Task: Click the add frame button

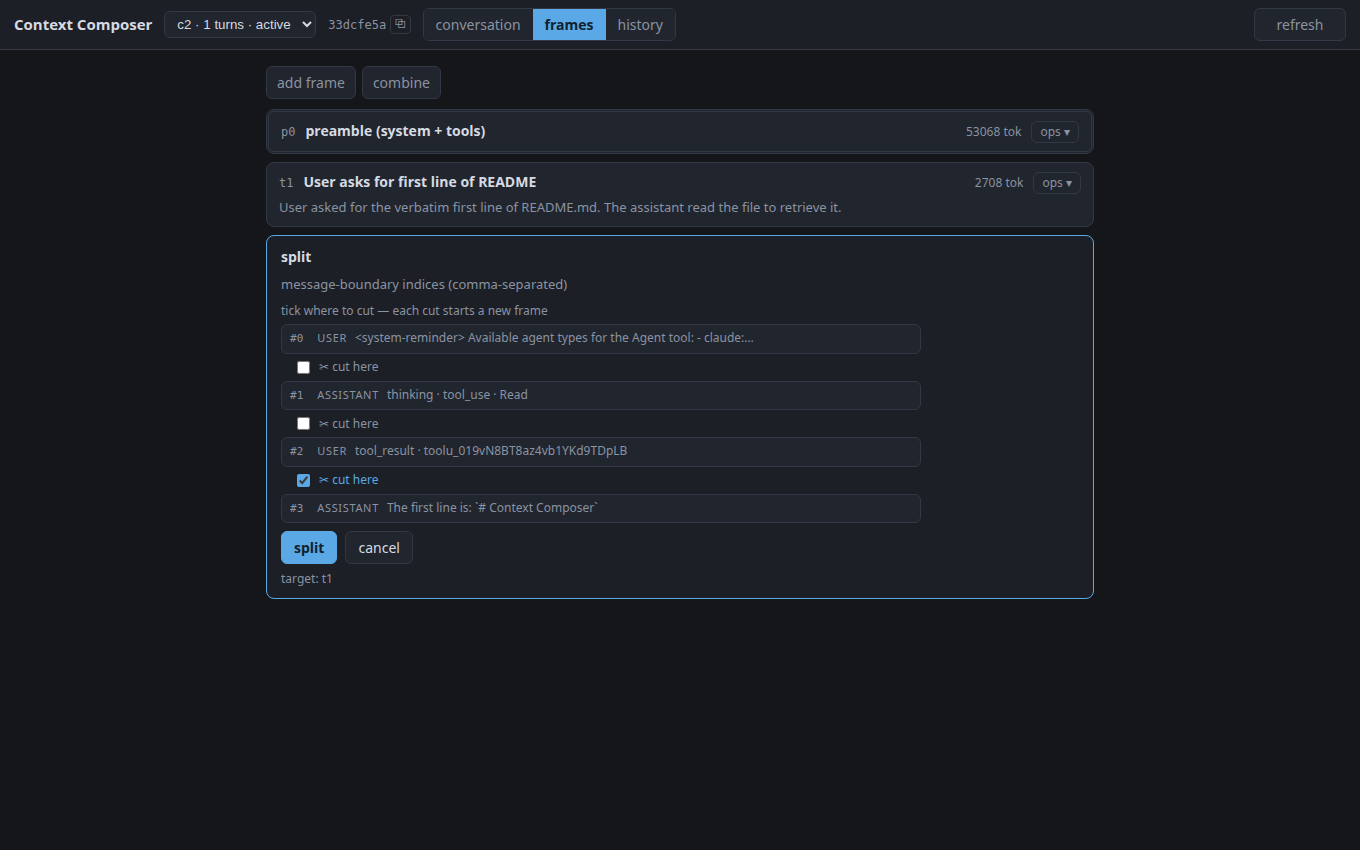Action: coord(311,83)
